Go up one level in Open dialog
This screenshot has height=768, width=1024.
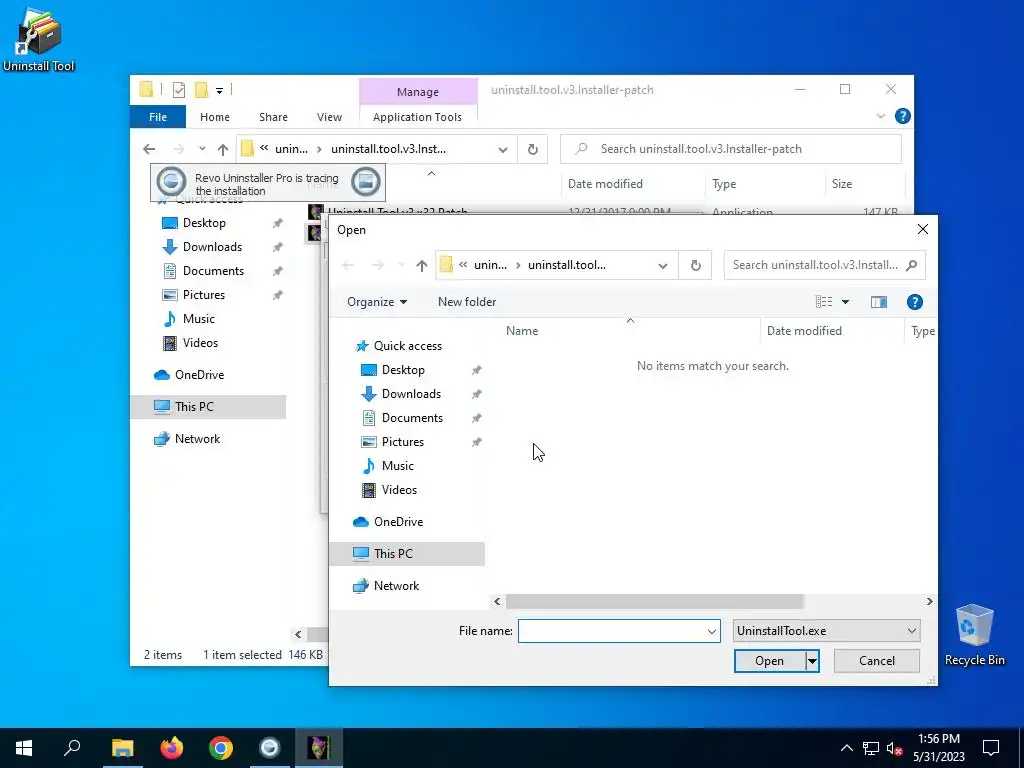[421, 265]
